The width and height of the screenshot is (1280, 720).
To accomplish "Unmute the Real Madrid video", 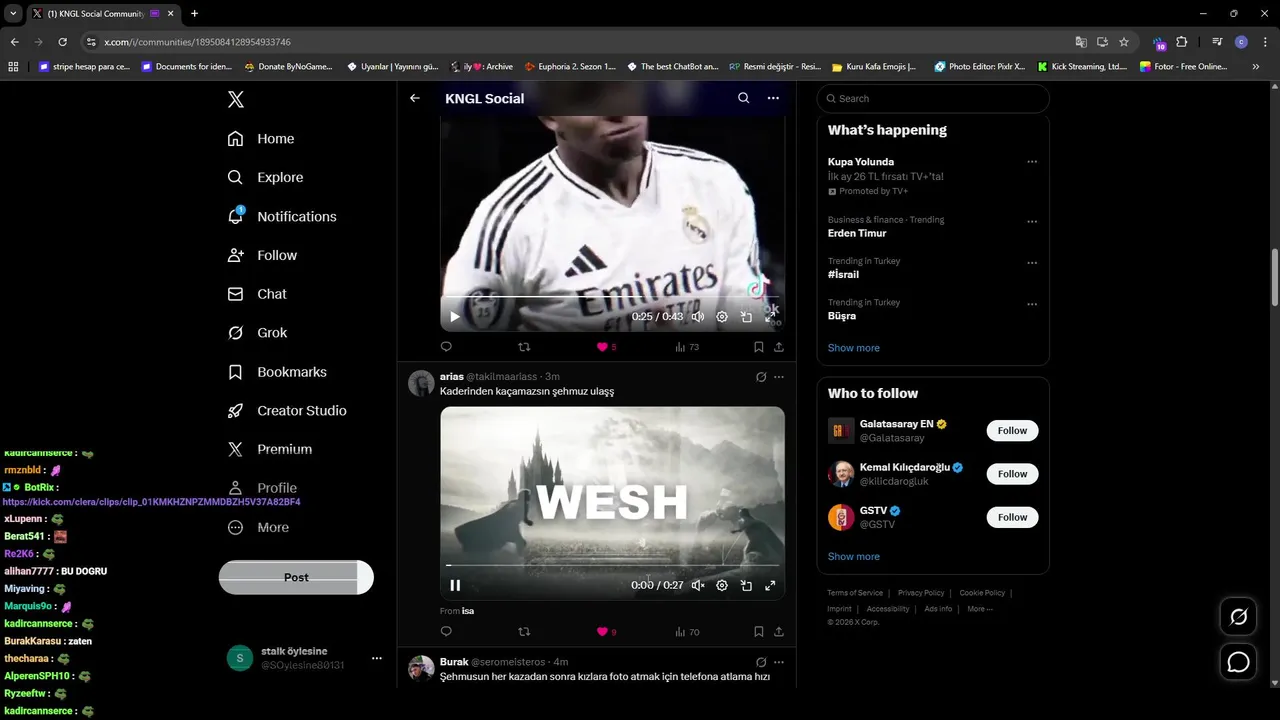I will pyautogui.click(x=698, y=317).
